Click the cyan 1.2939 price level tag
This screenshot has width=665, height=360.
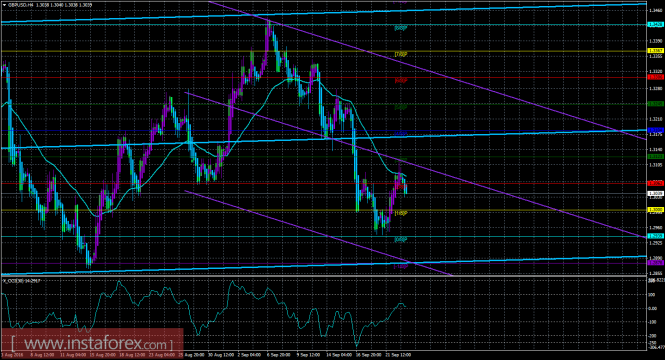(x=656, y=236)
